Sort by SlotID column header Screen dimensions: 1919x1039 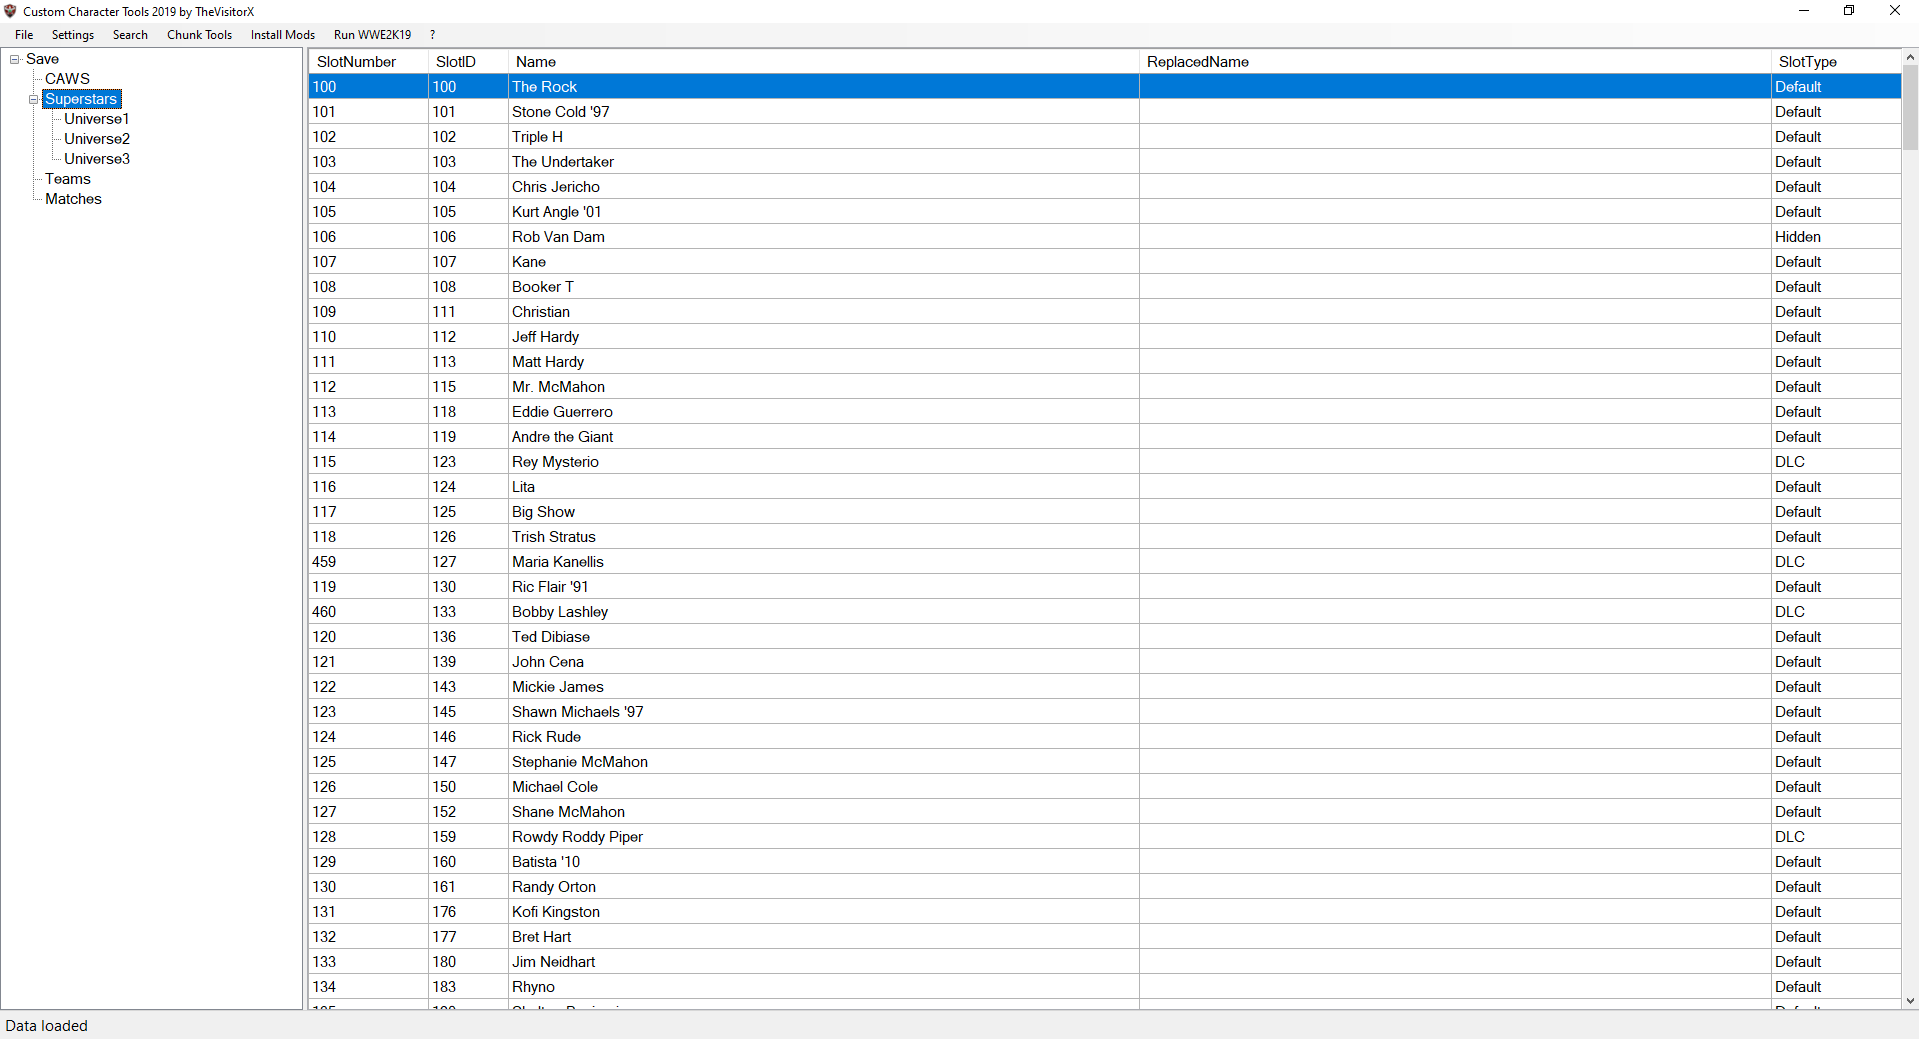coord(468,62)
